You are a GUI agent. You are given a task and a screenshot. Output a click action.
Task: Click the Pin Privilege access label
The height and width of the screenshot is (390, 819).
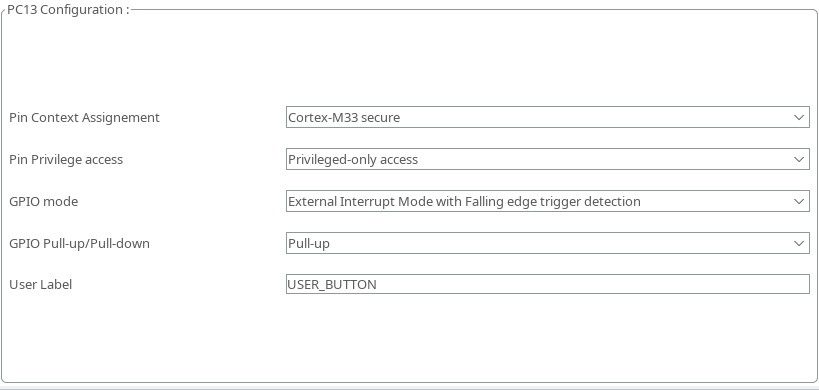(x=66, y=160)
